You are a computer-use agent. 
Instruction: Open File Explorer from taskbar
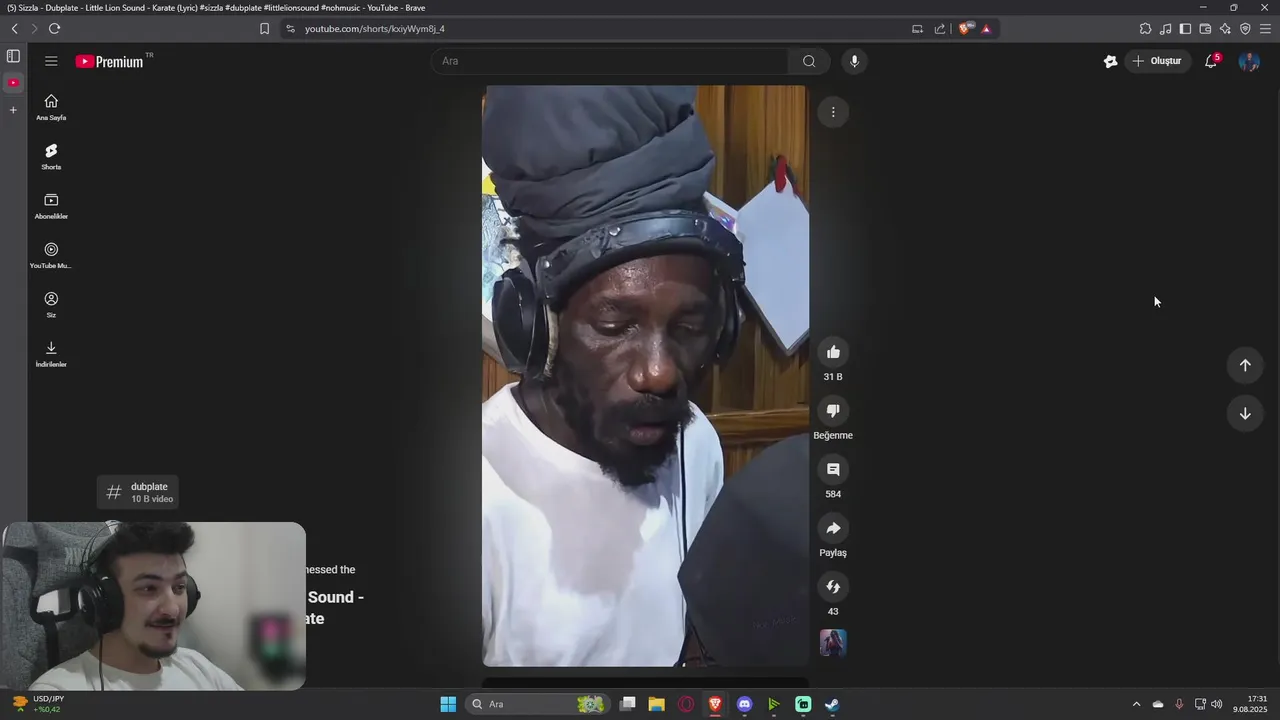[x=656, y=704]
